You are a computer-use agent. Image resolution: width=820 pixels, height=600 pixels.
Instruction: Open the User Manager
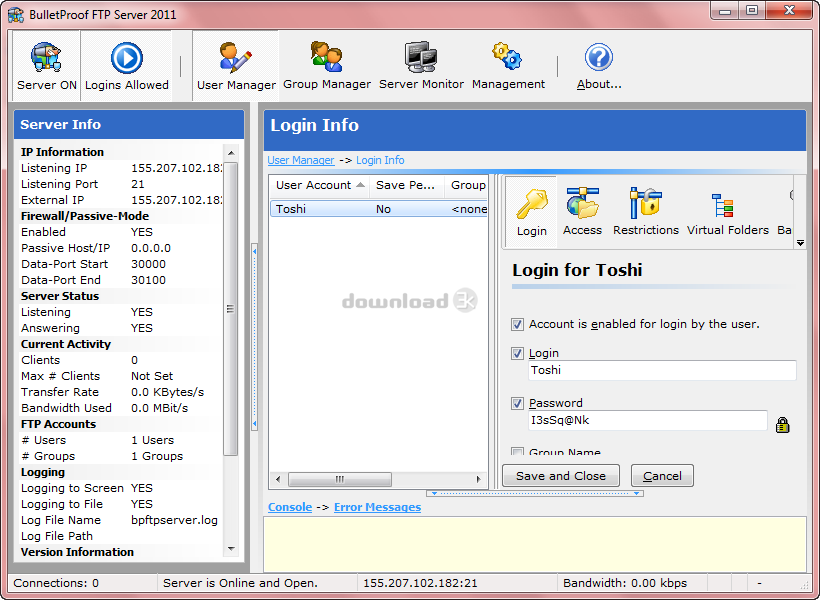point(236,66)
